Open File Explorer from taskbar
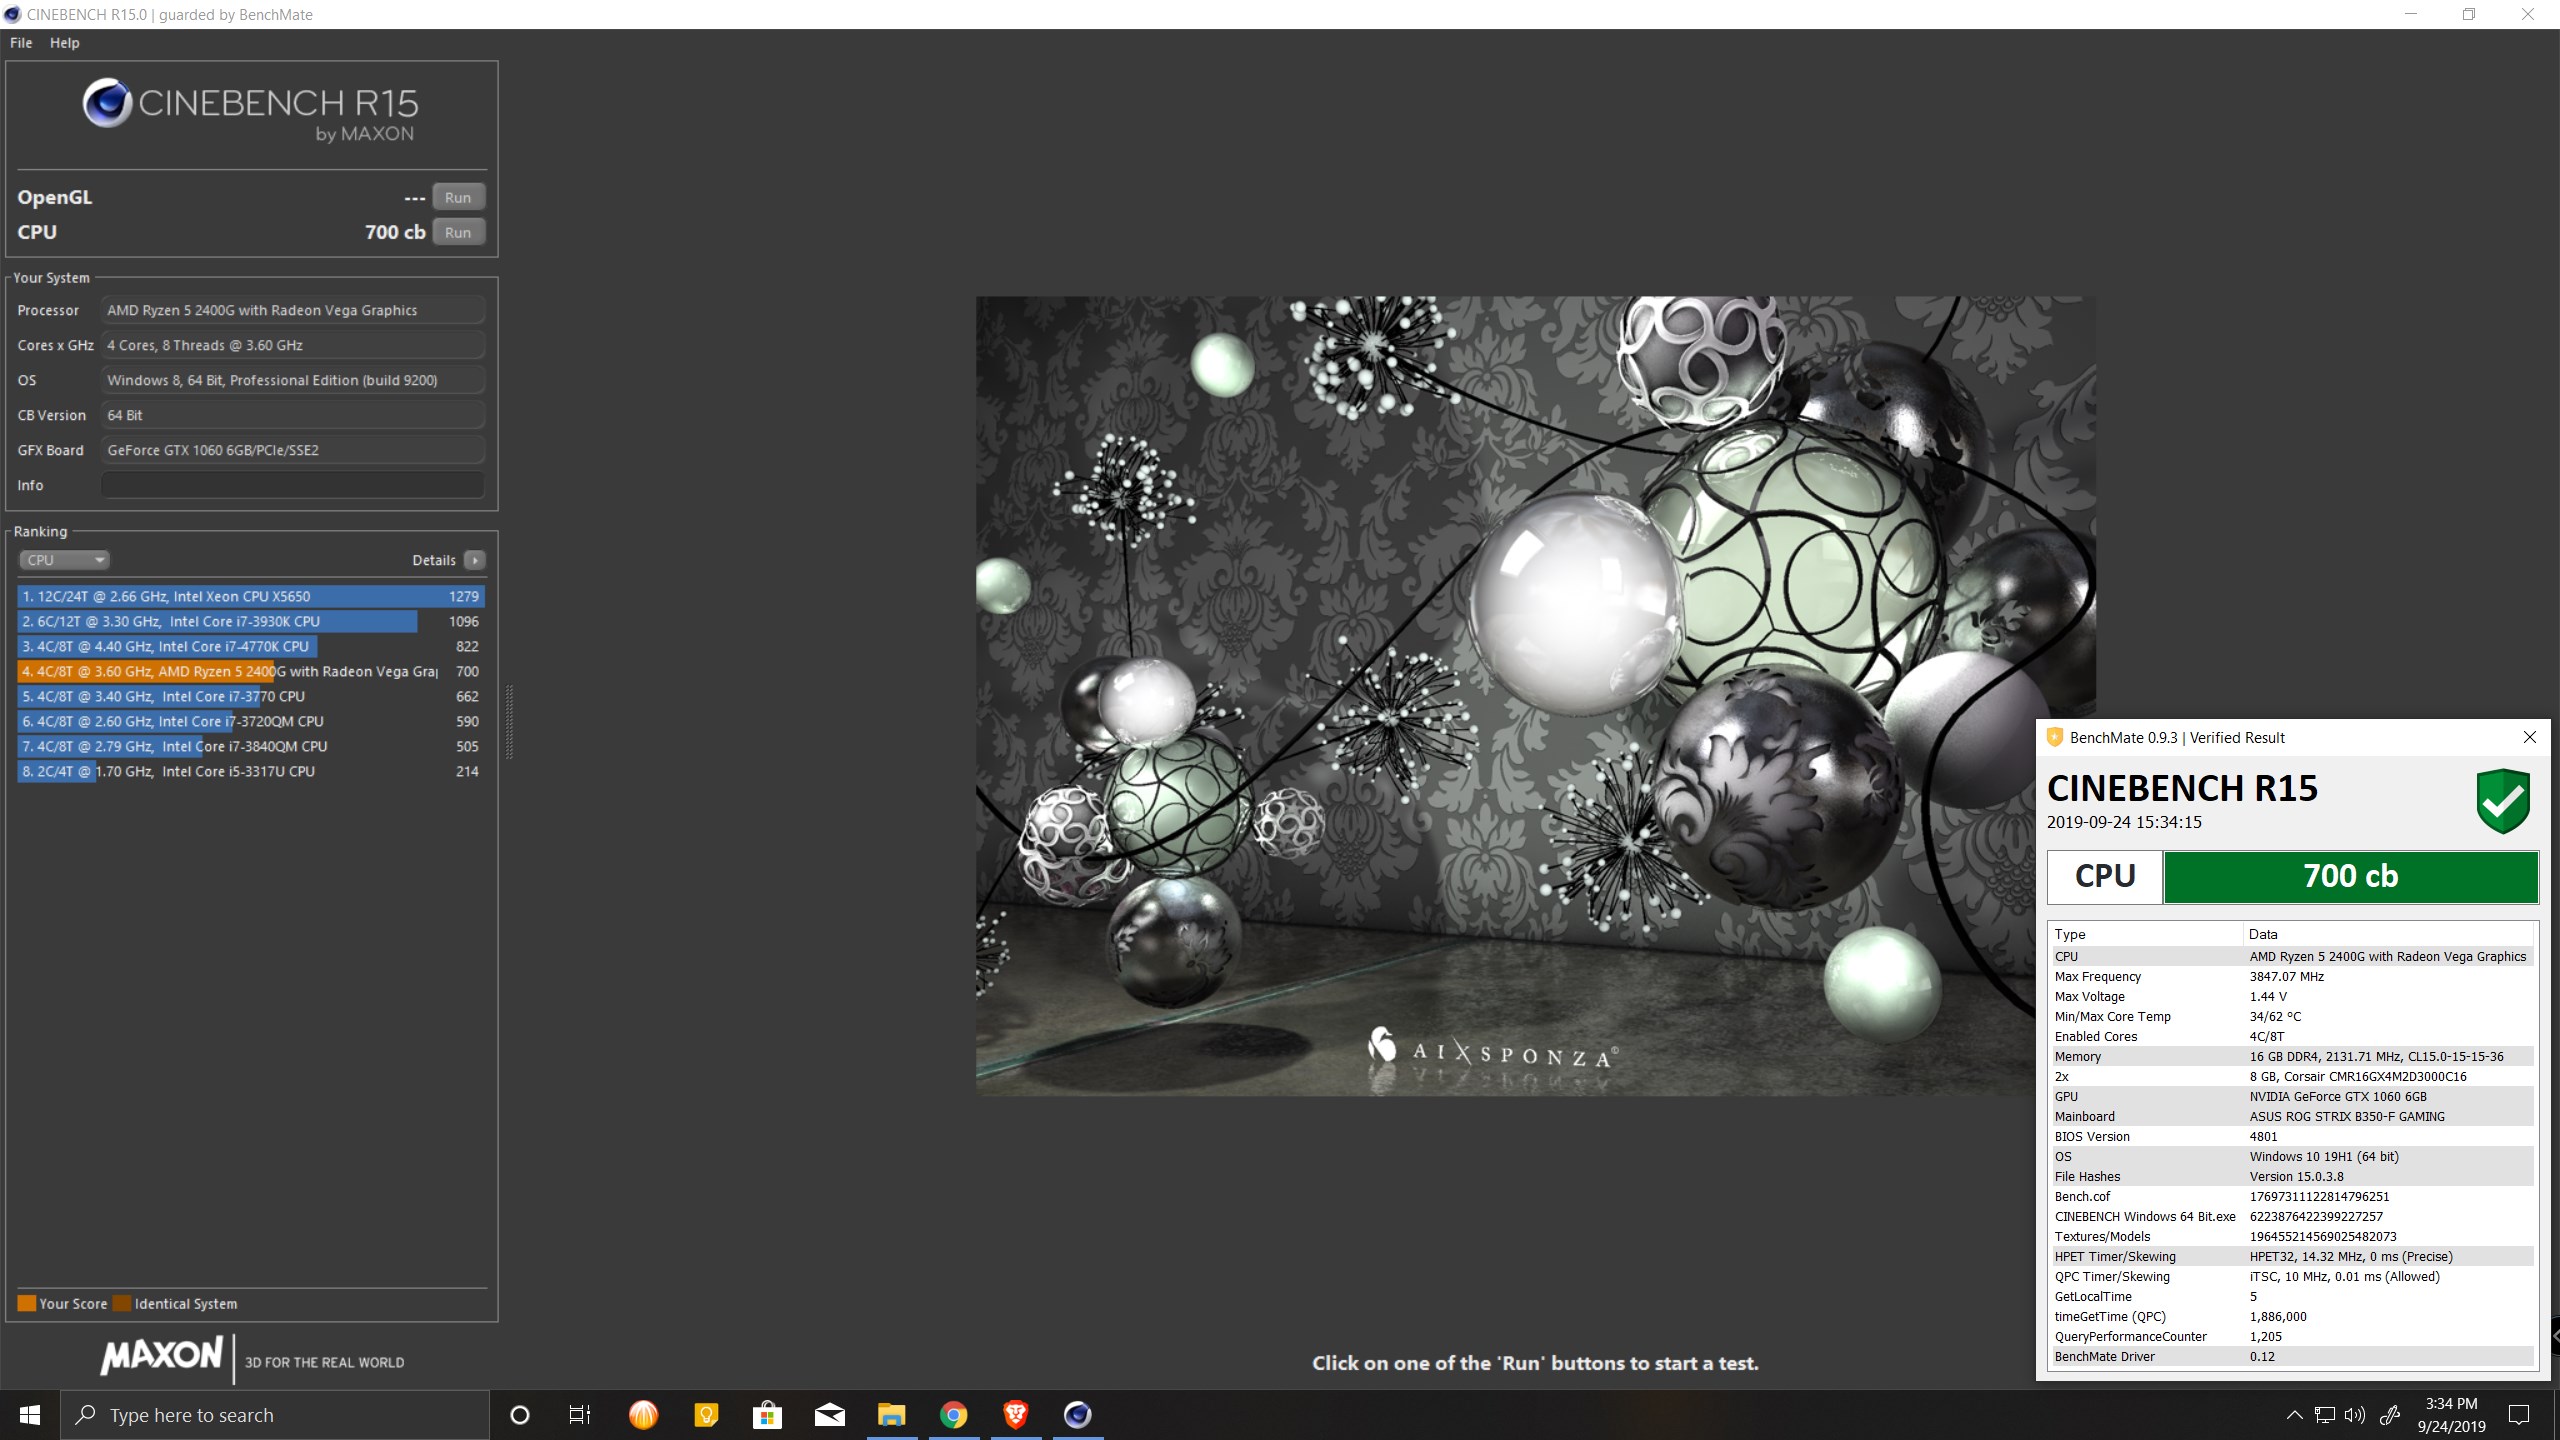 pos(891,1415)
